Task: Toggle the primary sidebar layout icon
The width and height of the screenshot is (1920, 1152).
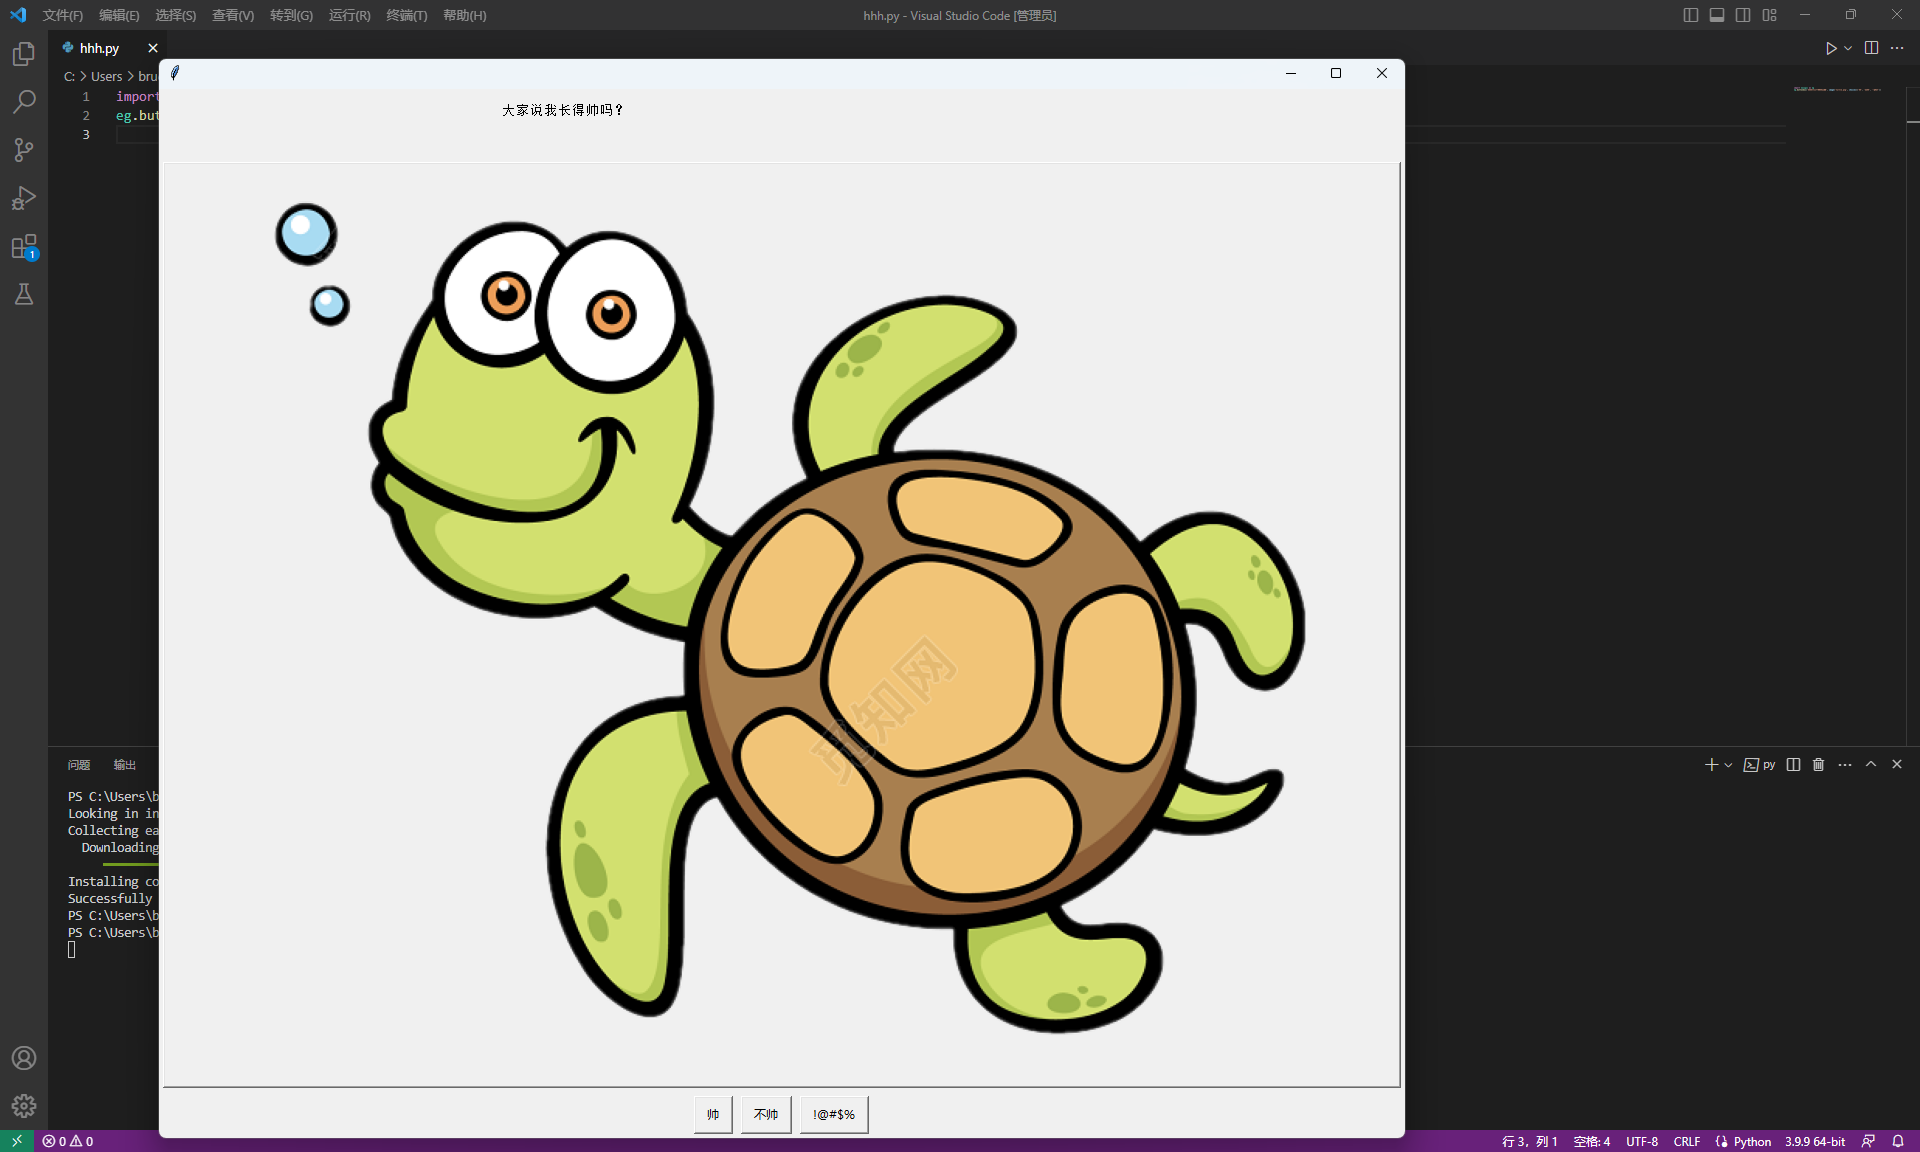Action: [x=1691, y=15]
